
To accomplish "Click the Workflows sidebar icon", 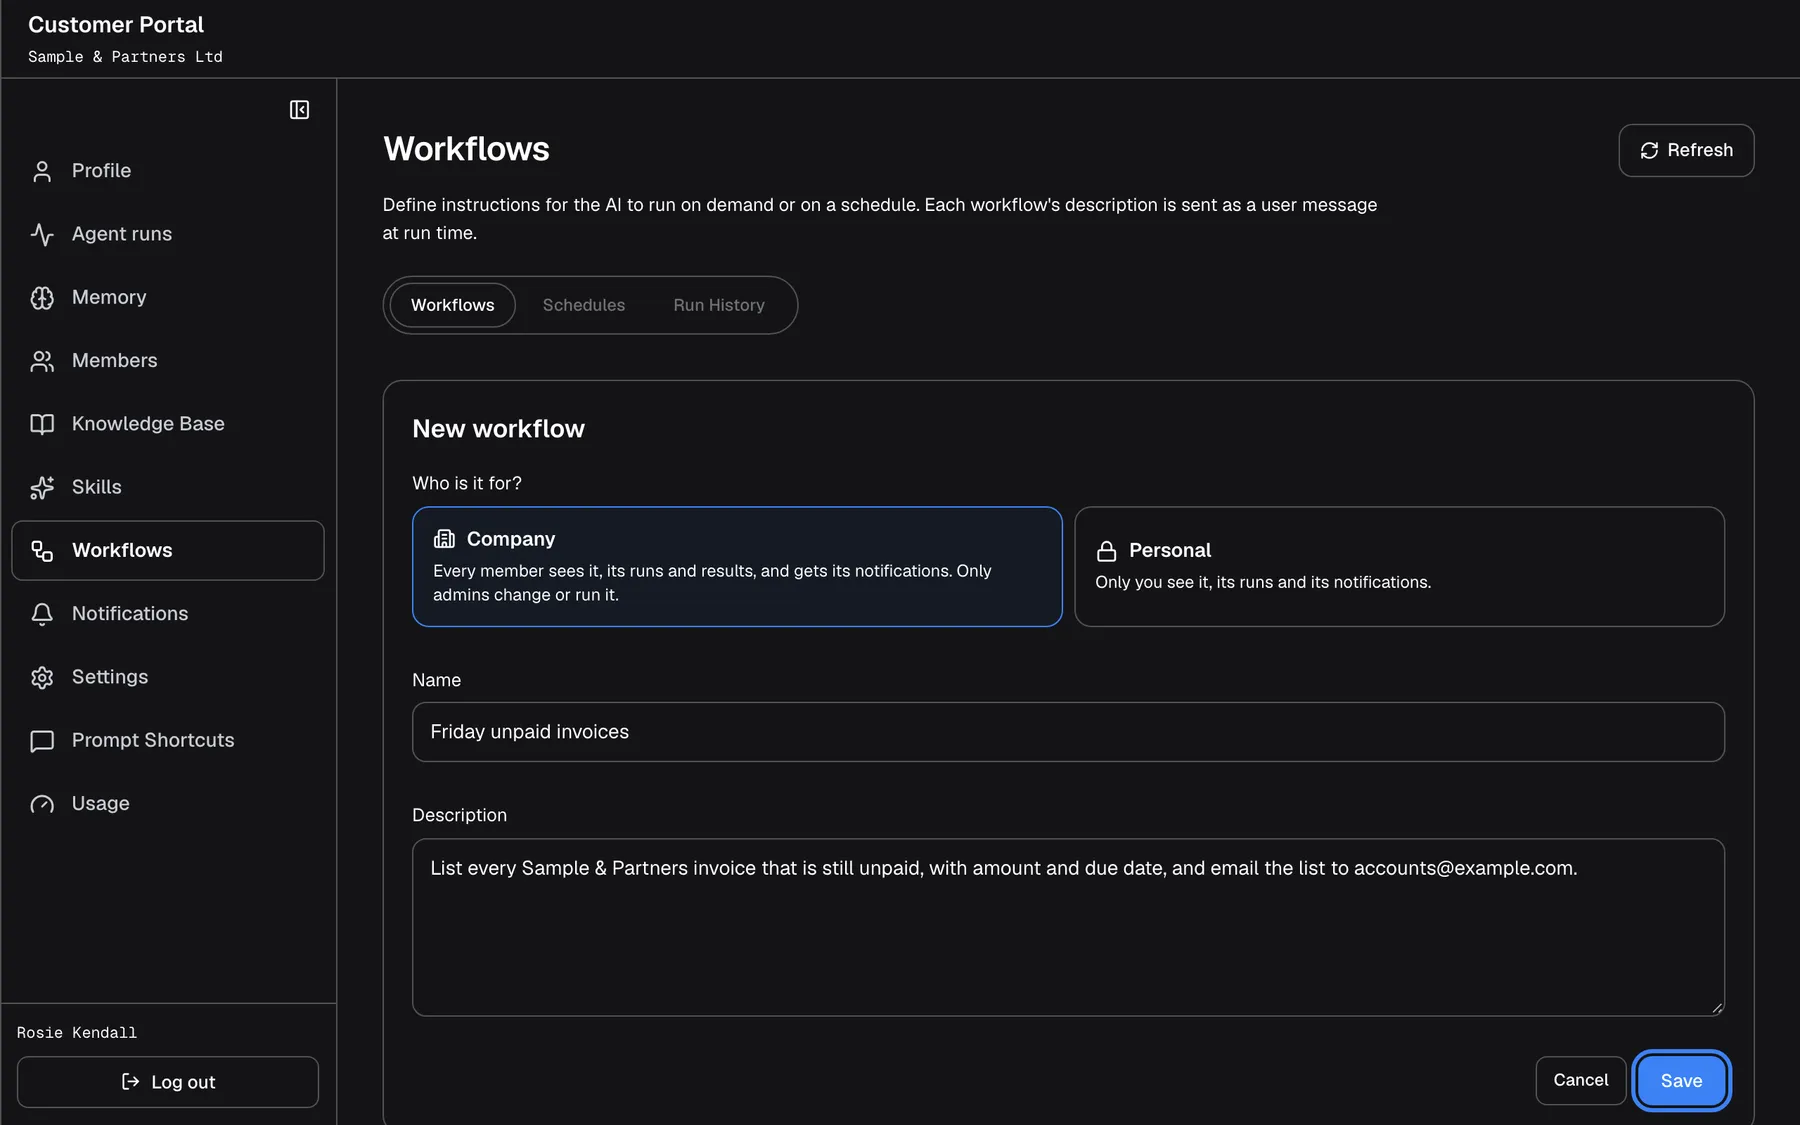I will [42, 551].
